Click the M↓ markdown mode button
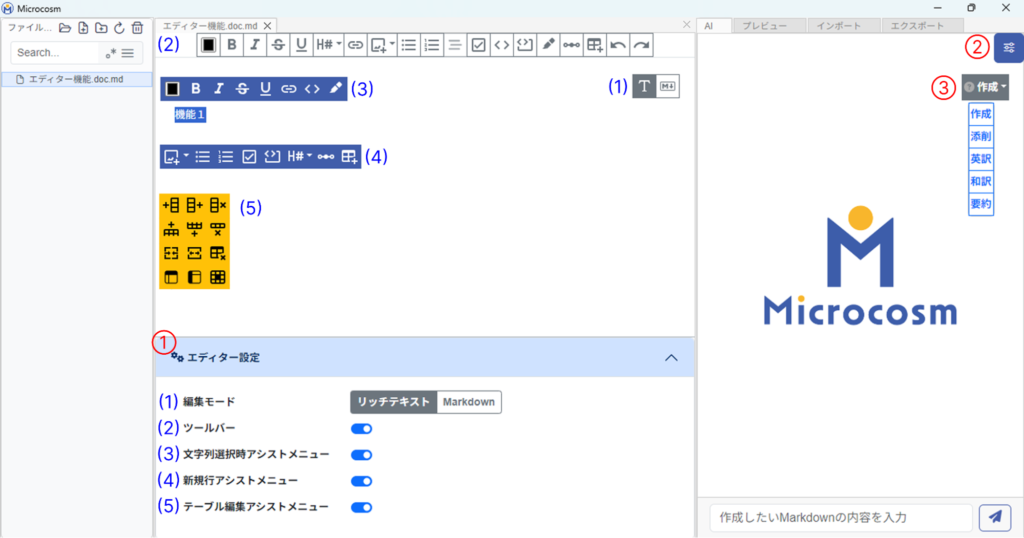 (x=667, y=86)
